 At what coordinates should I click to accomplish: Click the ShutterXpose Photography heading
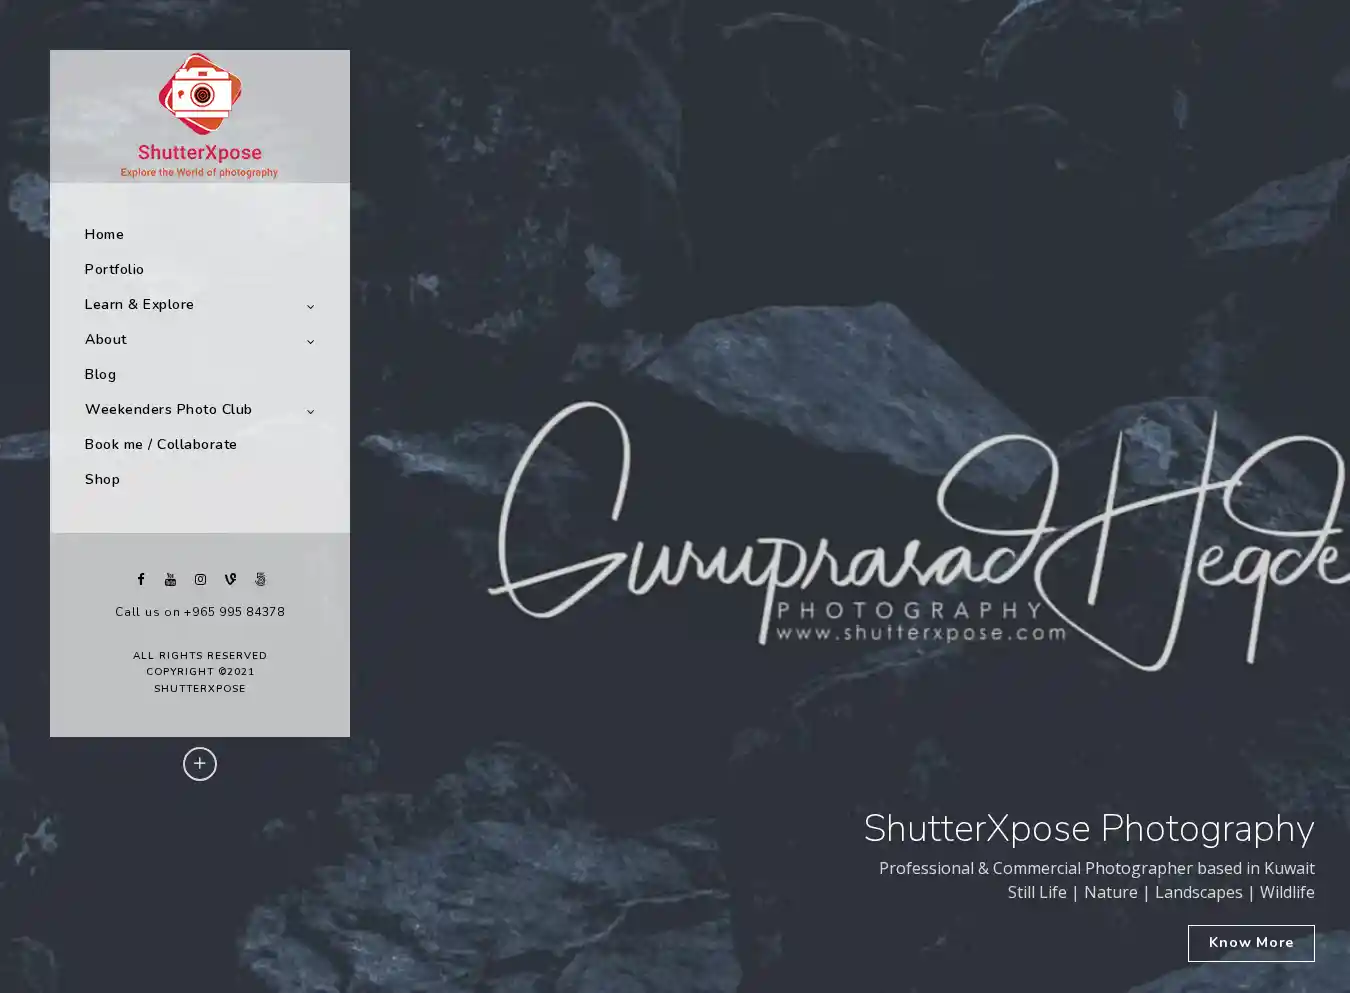pyautogui.click(x=1088, y=829)
